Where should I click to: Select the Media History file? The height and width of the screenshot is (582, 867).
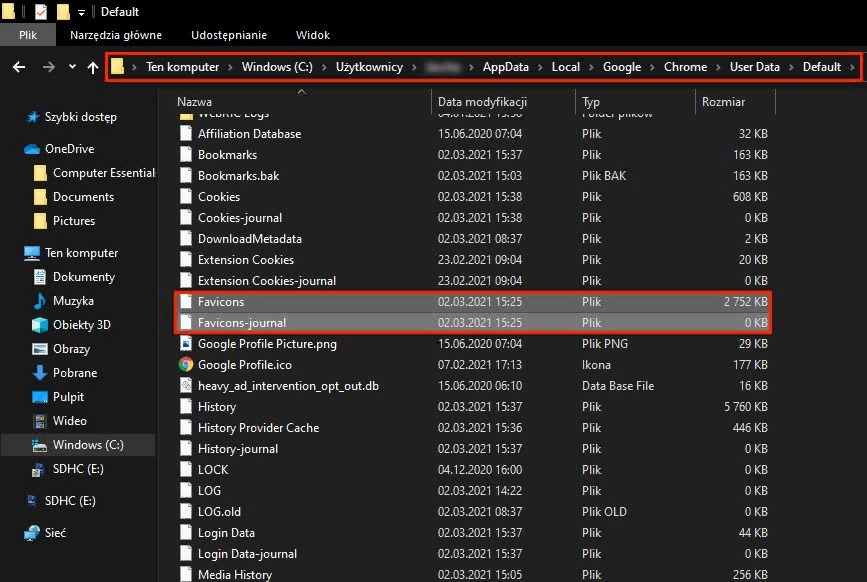click(x=235, y=575)
